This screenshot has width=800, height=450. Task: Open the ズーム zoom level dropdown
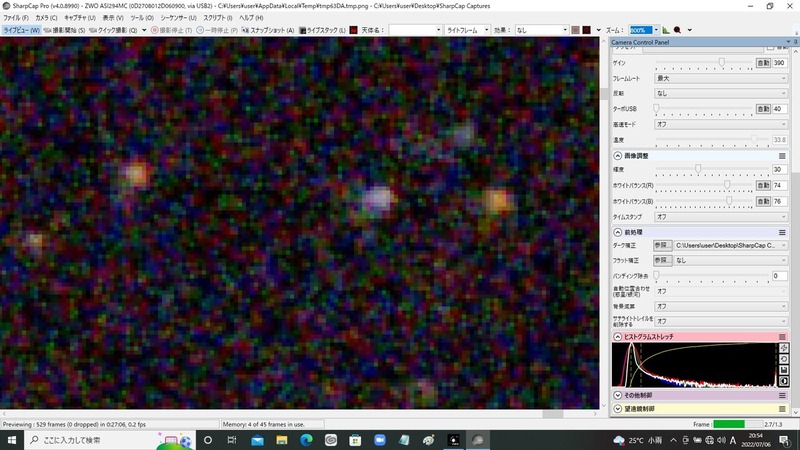coord(656,30)
